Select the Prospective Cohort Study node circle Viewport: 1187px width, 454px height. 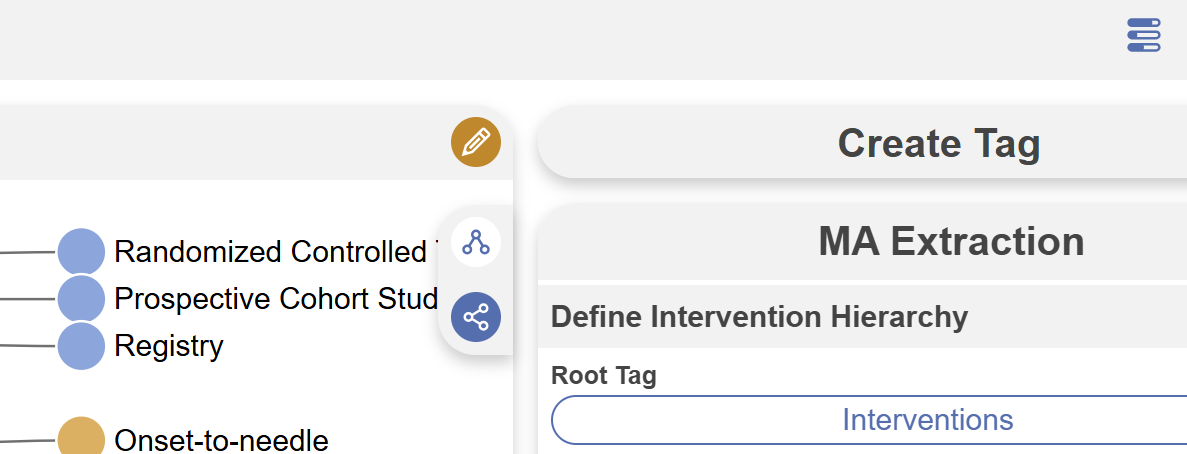[81, 299]
